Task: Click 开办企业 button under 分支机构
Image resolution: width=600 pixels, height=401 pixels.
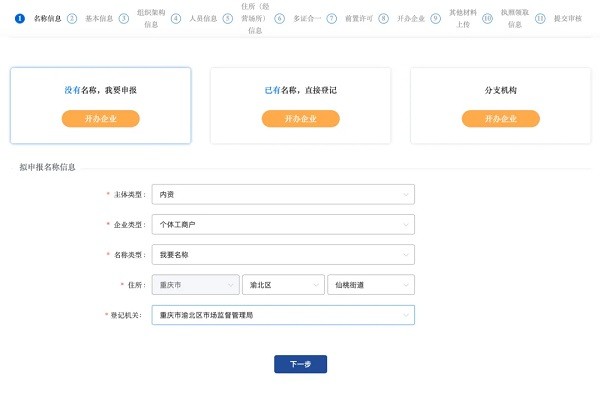Action: pos(500,118)
